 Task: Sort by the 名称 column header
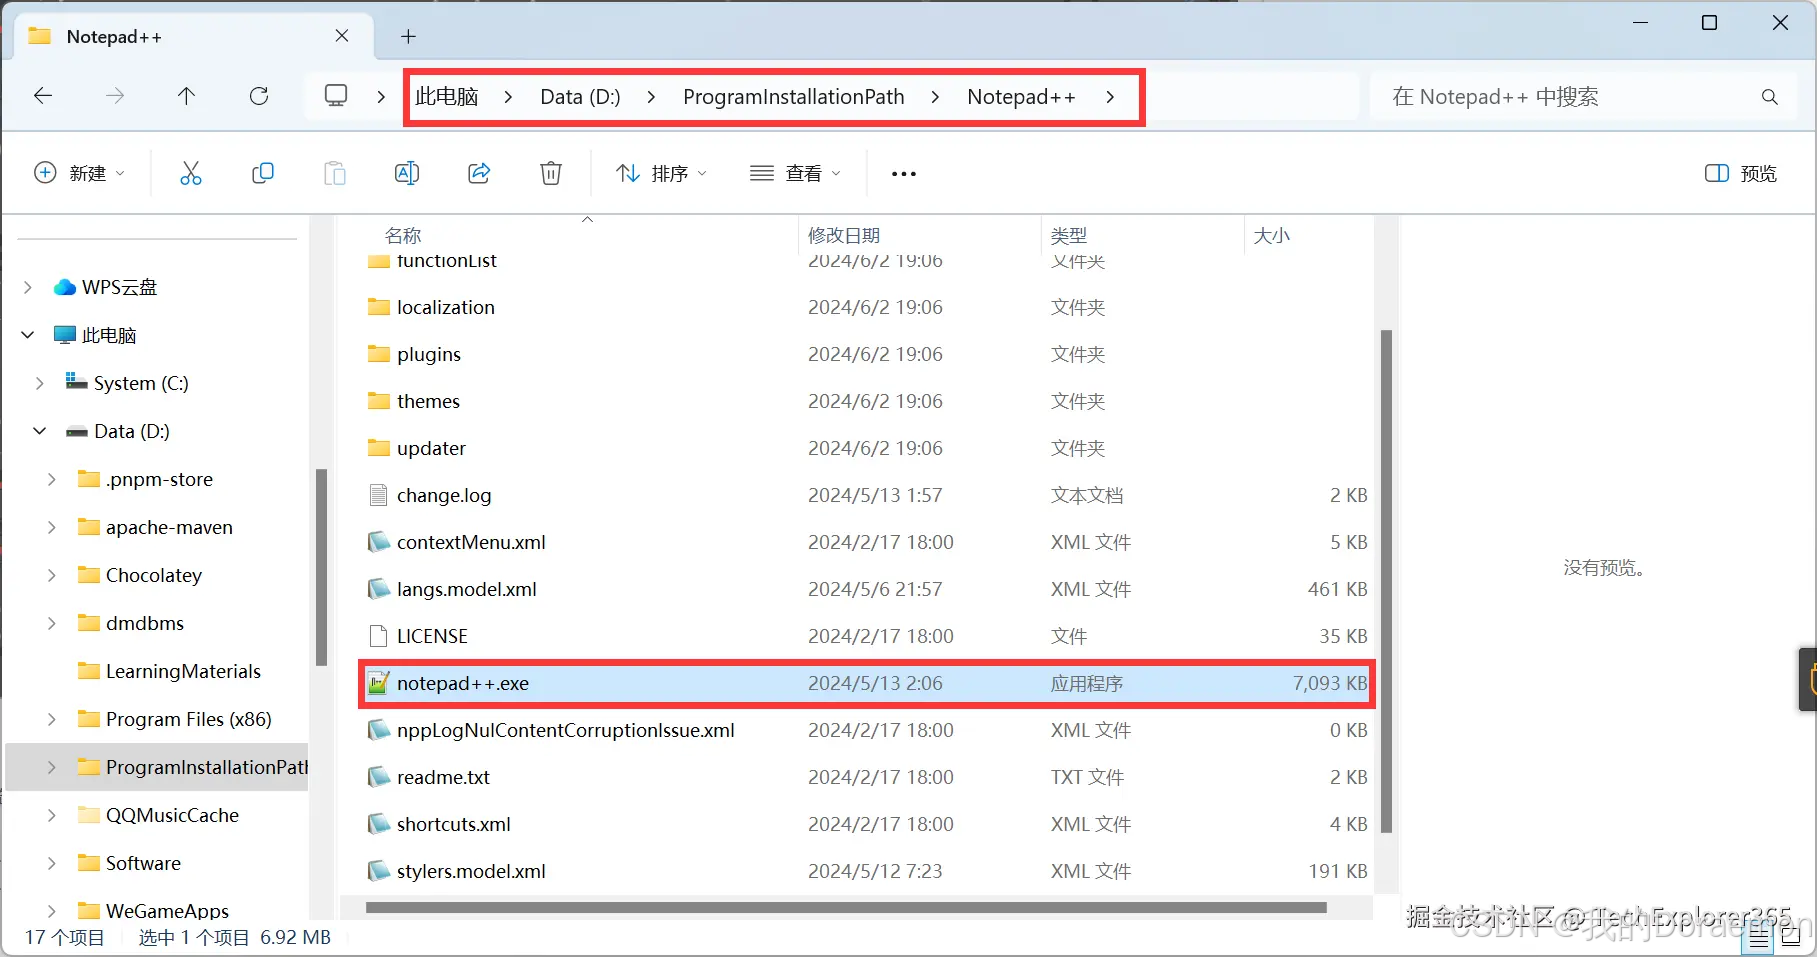[x=403, y=235]
